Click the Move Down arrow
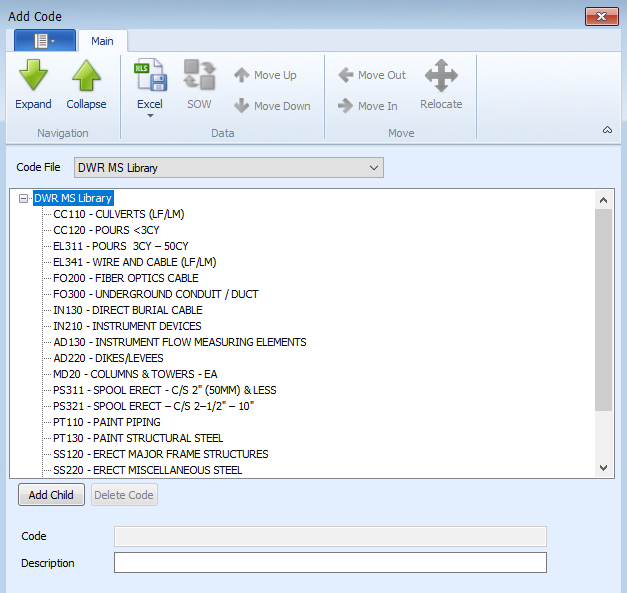The height and width of the screenshot is (593, 627). tap(241, 106)
